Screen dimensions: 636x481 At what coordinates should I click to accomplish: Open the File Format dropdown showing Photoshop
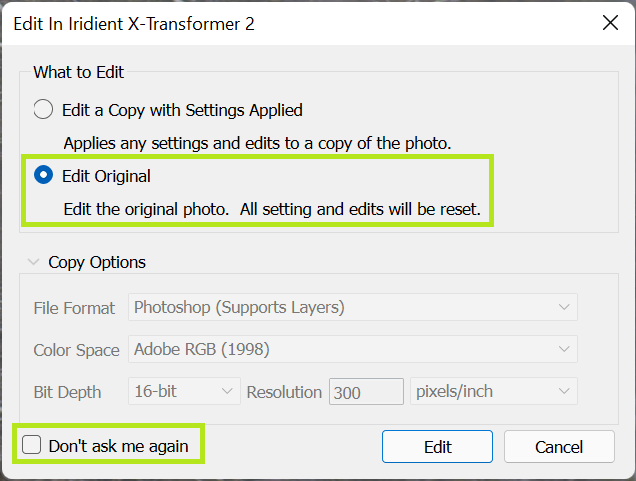pos(354,308)
